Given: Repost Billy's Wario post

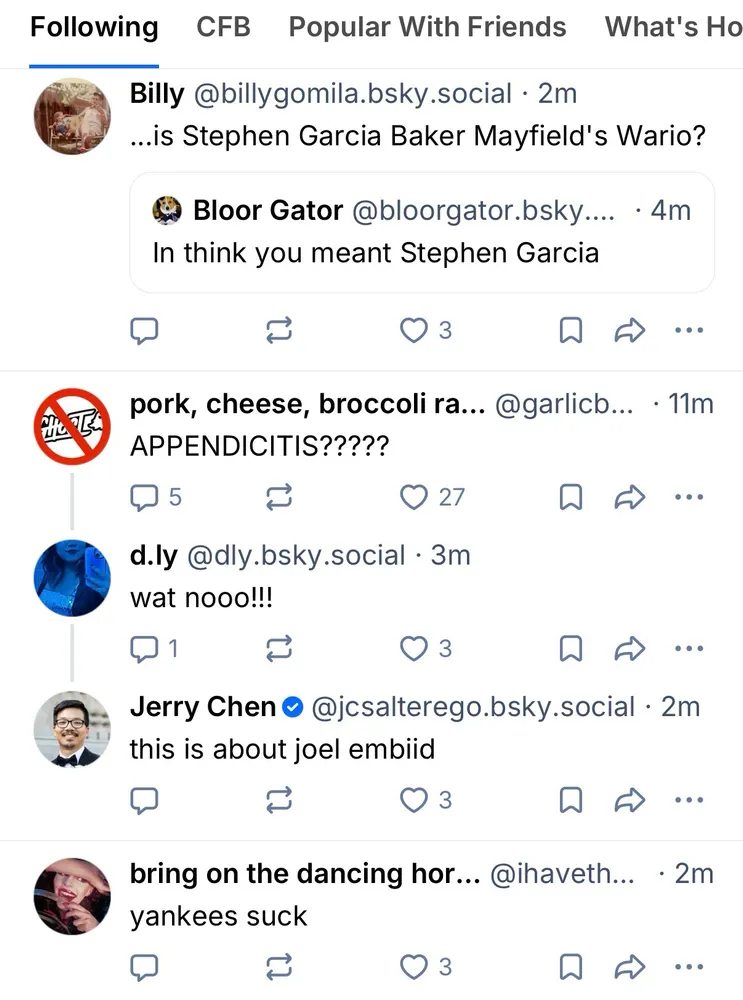Looking at the screenshot, I should [x=280, y=331].
